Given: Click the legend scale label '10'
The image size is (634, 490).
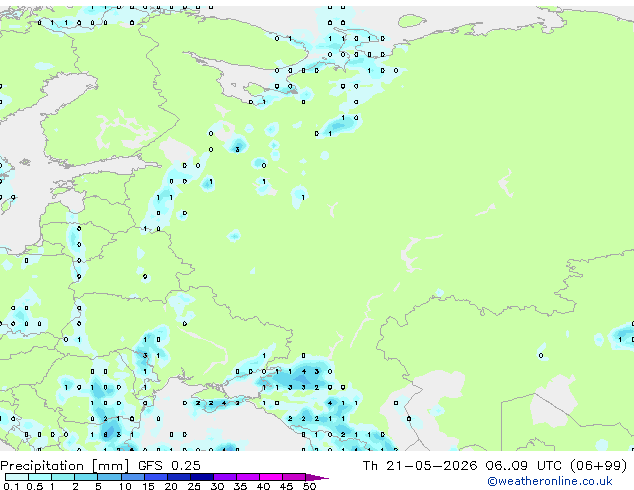Looking at the screenshot, I should (125, 486).
